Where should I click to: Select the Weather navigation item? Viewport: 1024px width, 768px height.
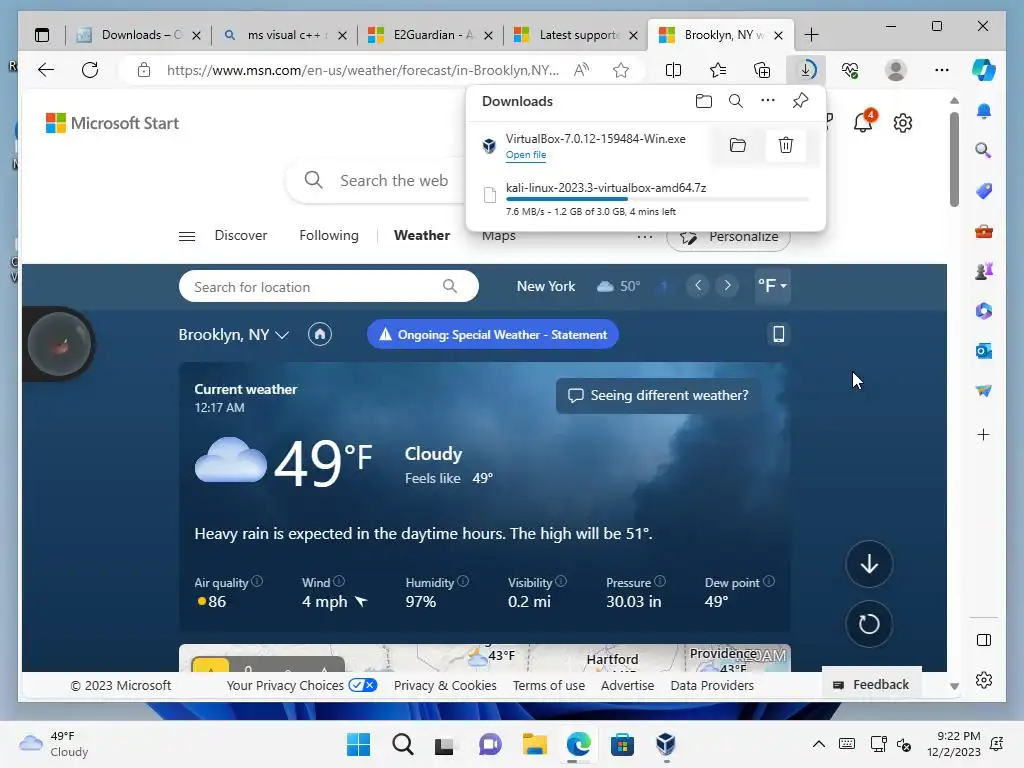422,235
